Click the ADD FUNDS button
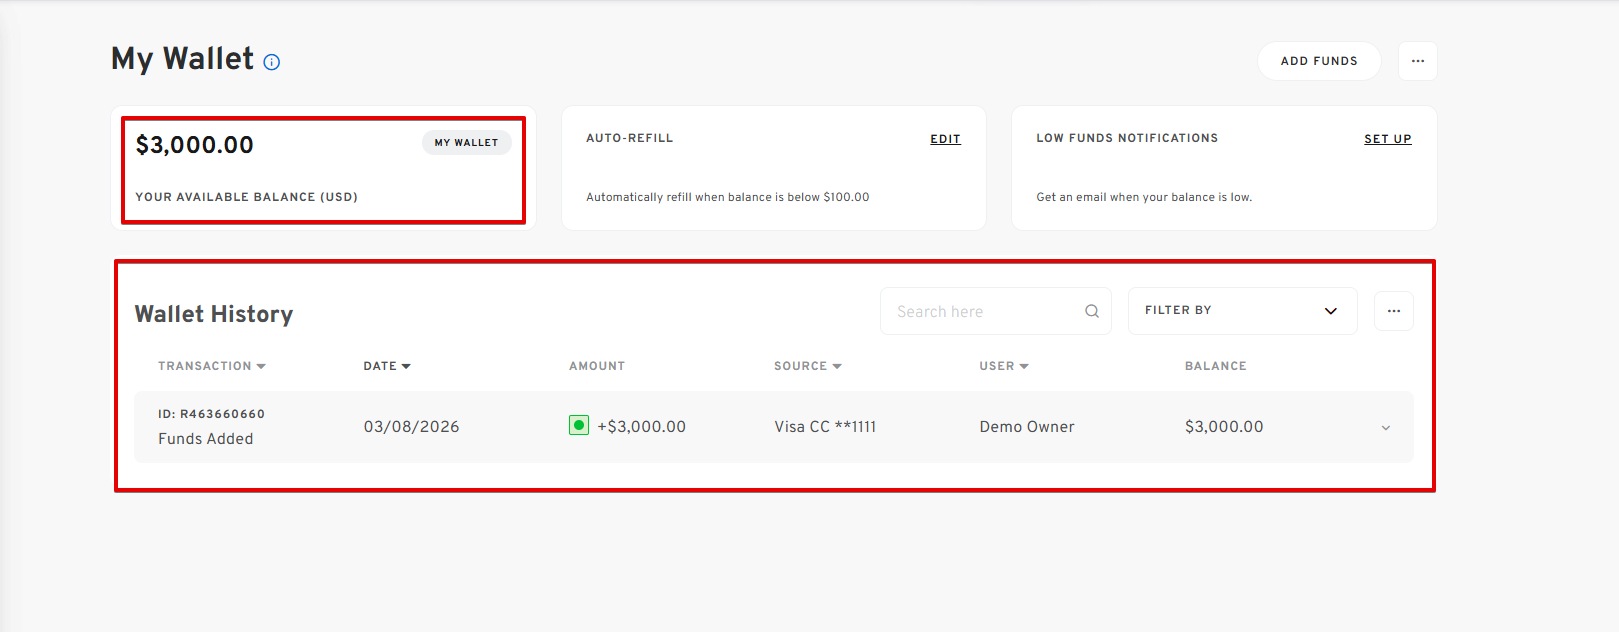The image size is (1619, 632). [1318, 61]
